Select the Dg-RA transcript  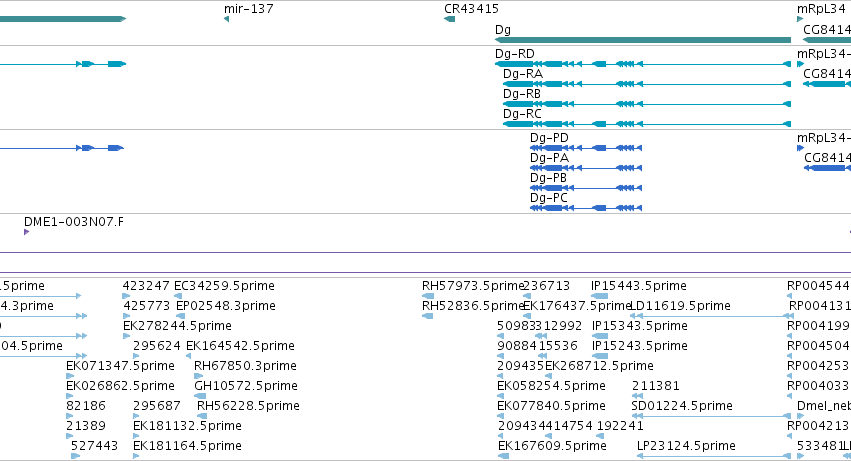(647, 84)
